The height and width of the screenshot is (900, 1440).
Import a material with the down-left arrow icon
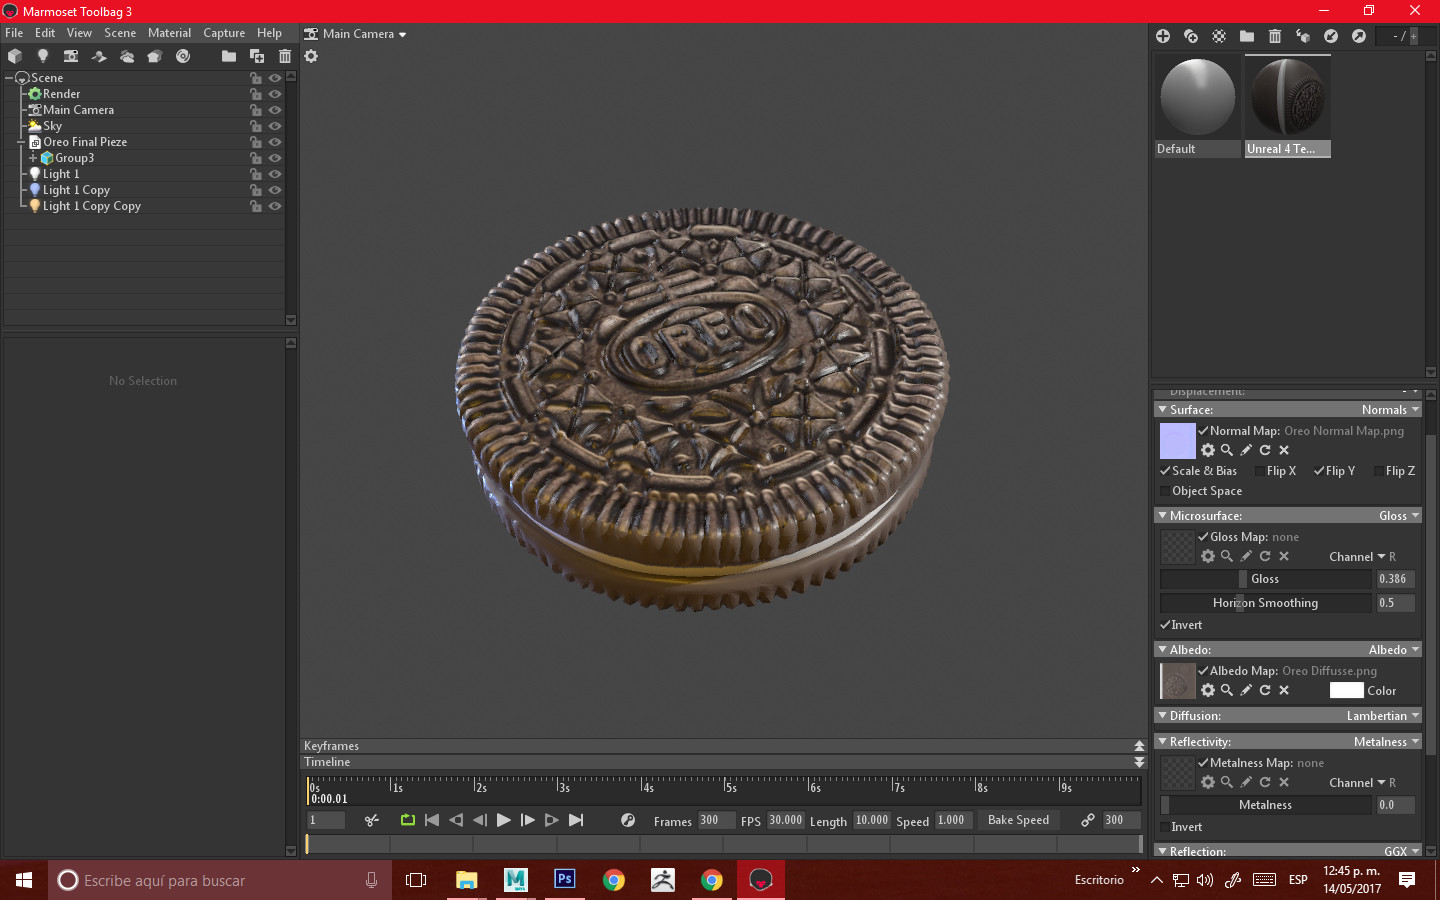[x=1331, y=36]
